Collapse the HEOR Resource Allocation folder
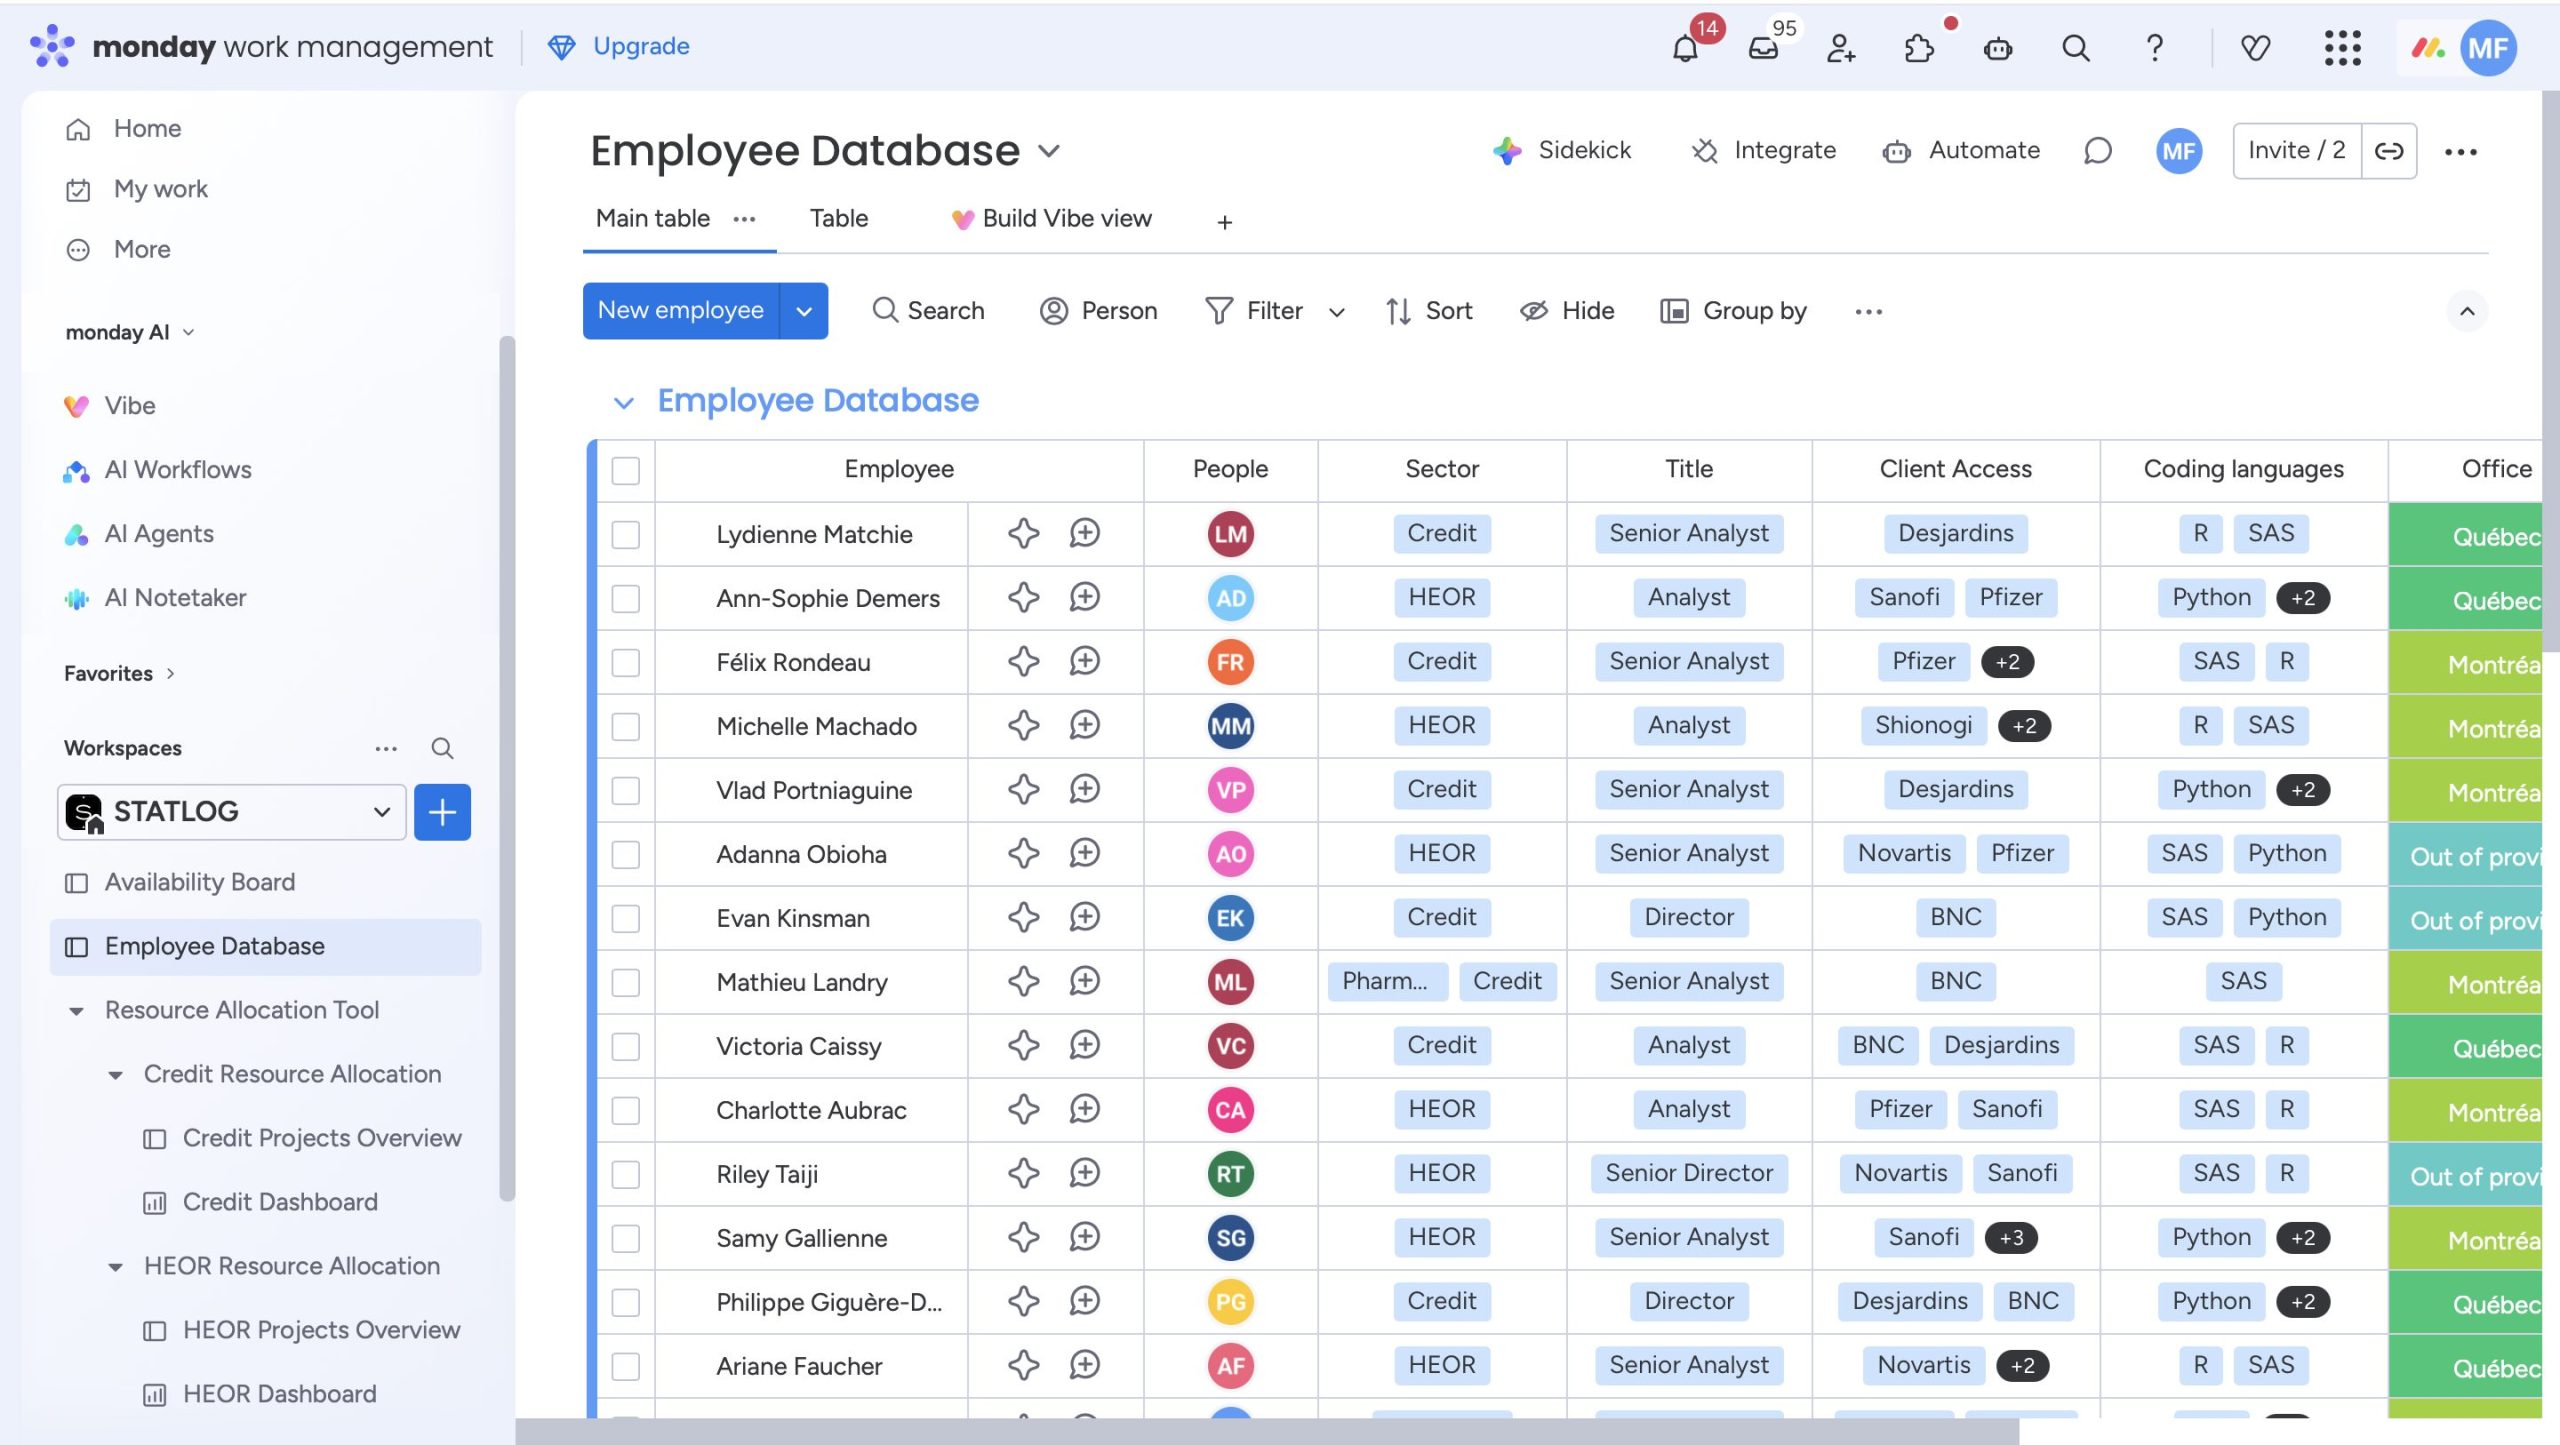Screen dimensions: 2560x1445 click(115, 1267)
